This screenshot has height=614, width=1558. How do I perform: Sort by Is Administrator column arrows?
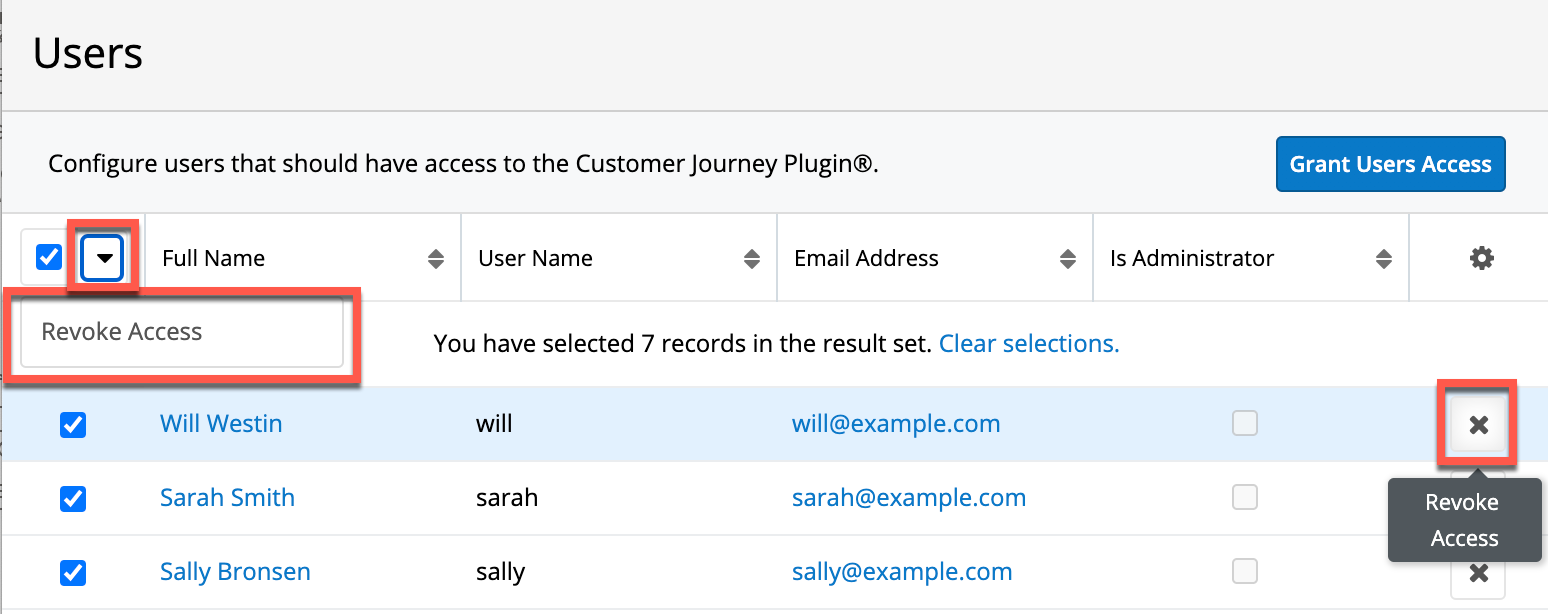point(1384,259)
